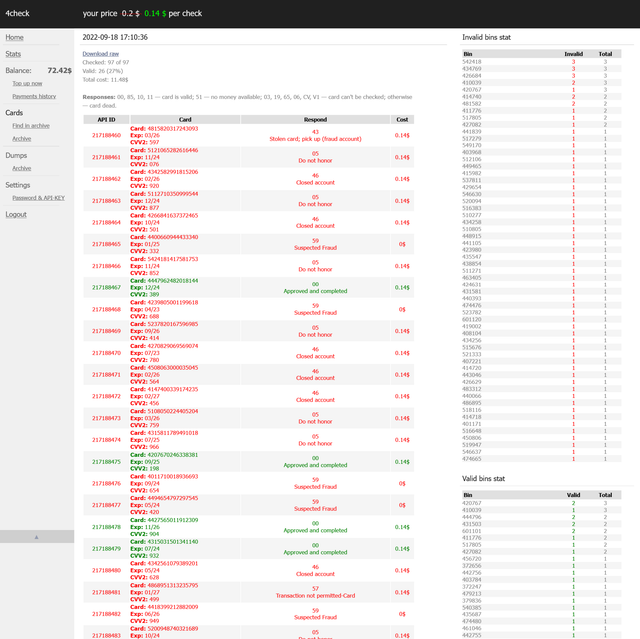Select the Dumps heading in sidebar

click(16, 155)
